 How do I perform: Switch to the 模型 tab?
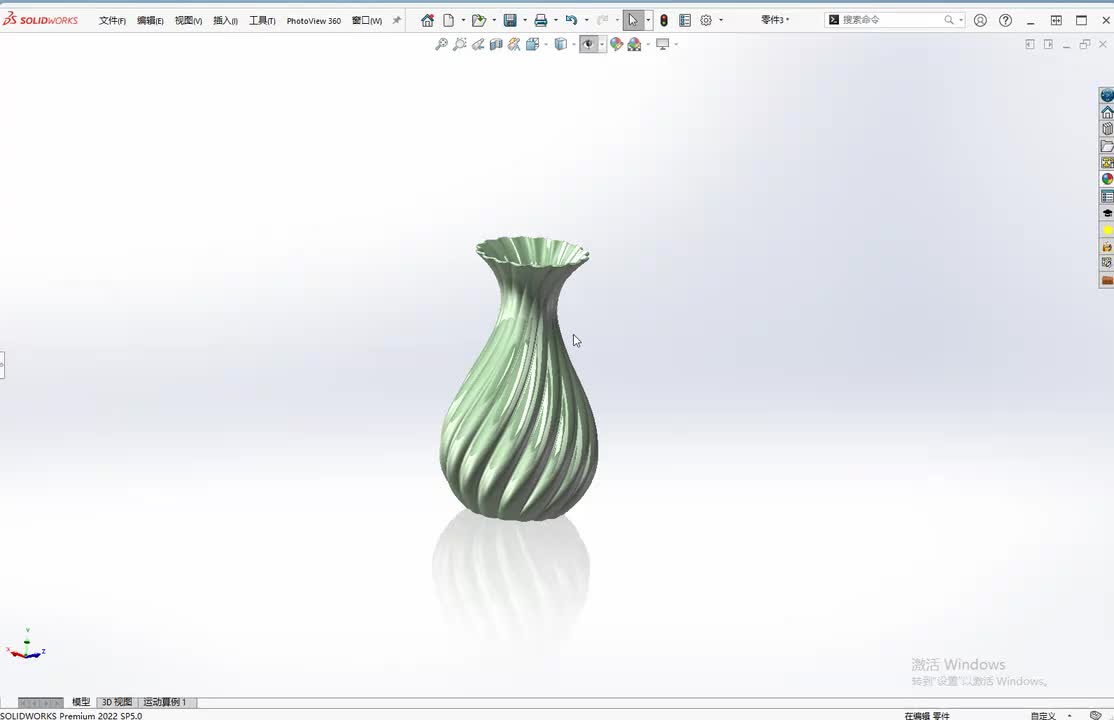click(x=81, y=702)
